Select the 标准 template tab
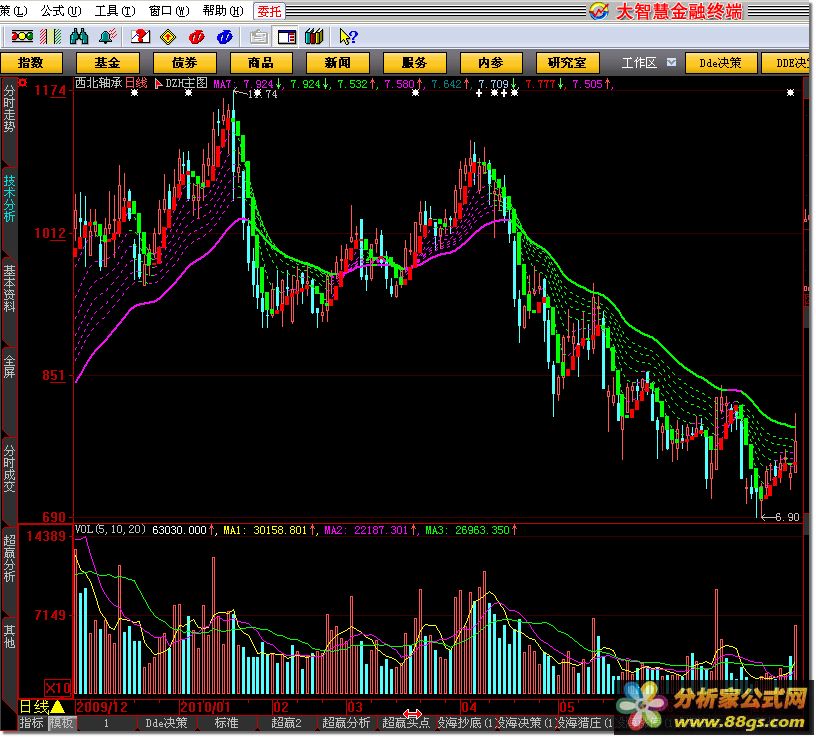This screenshot has height=737, width=816. 226,723
